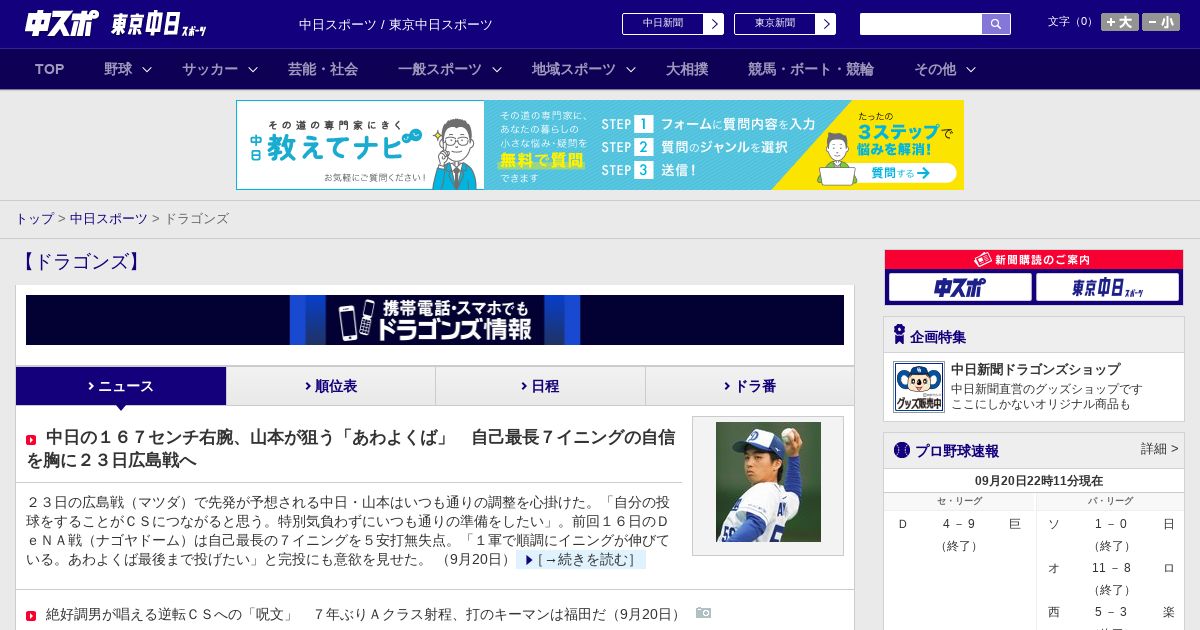Increase text size with ＋大 button
Image resolution: width=1200 pixels, height=630 pixels.
pyautogui.click(x=1119, y=22)
